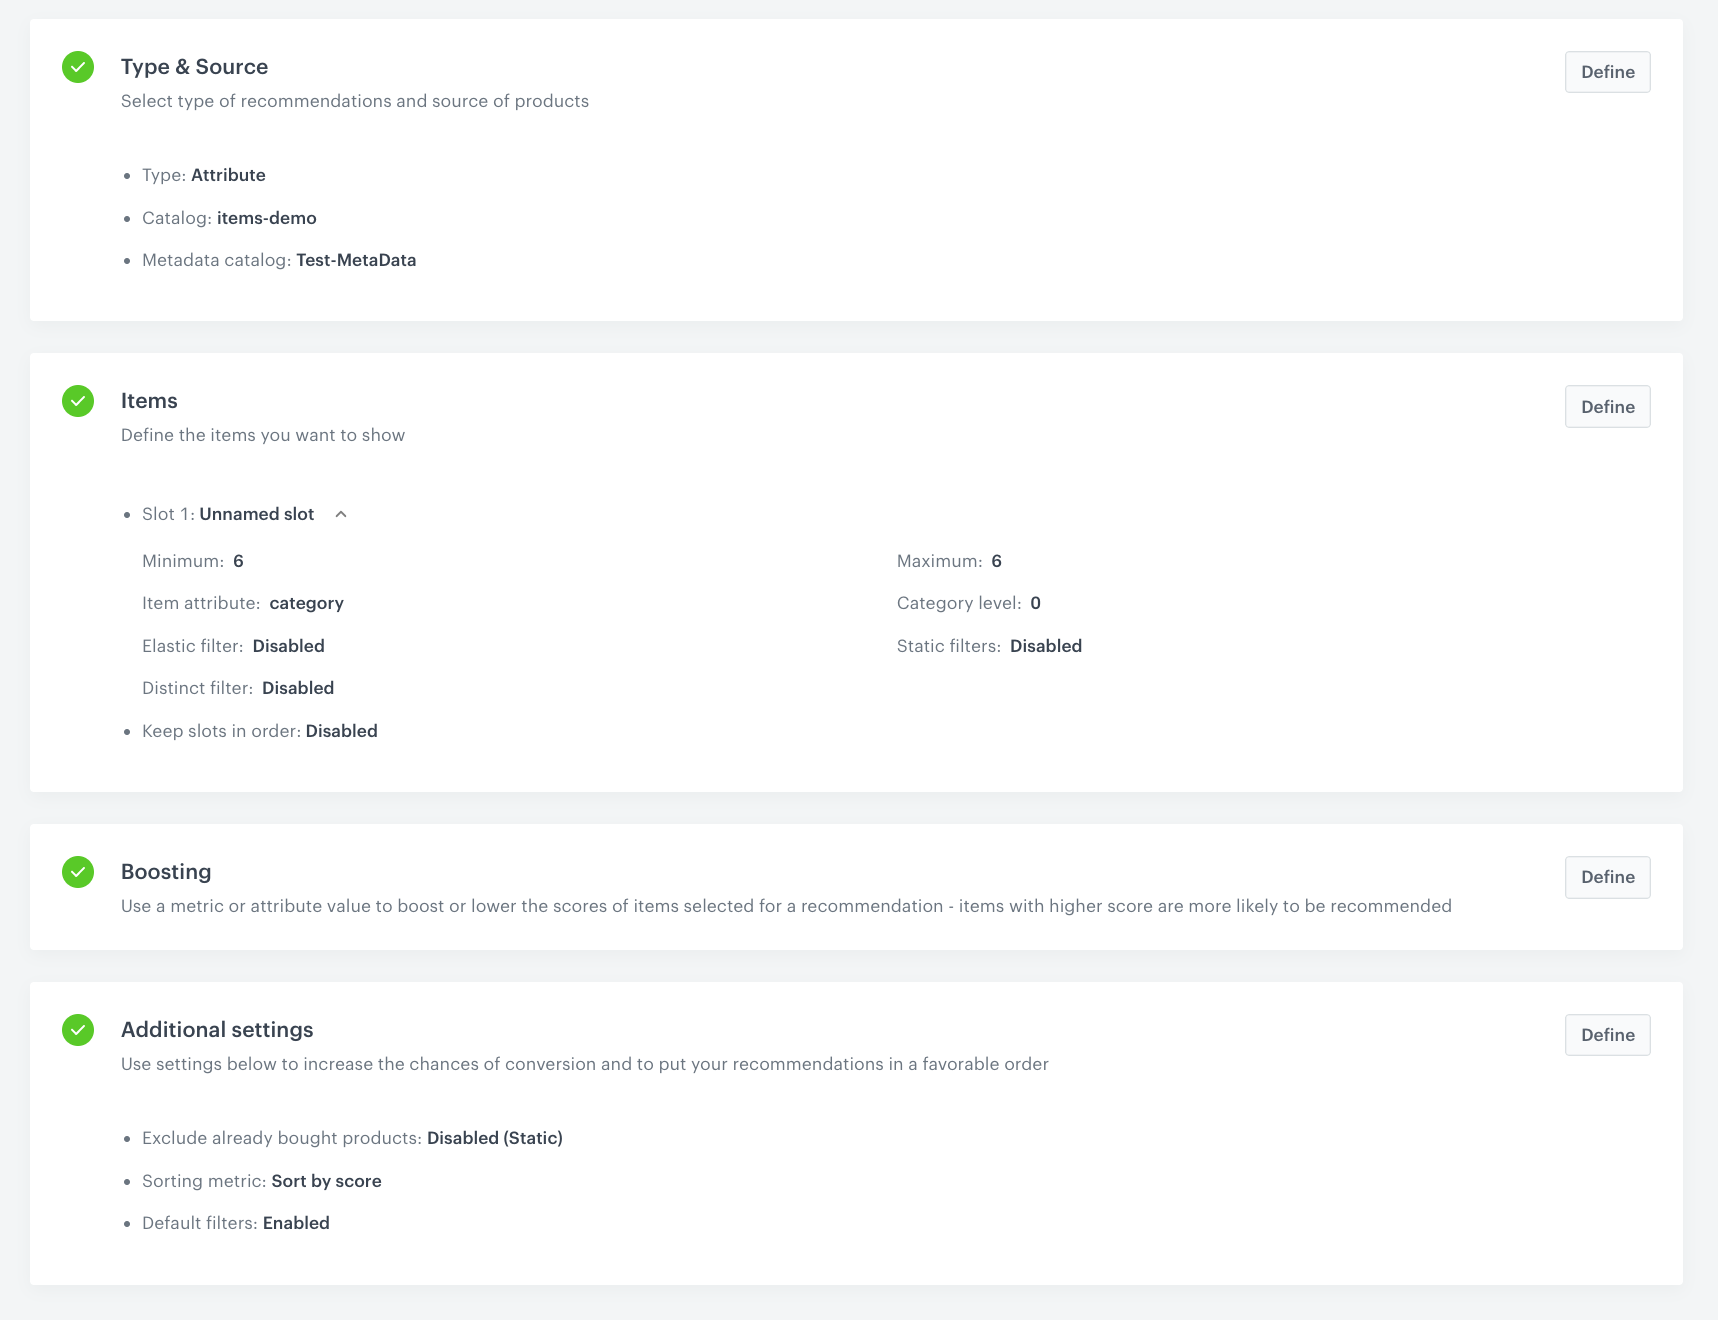Image resolution: width=1718 pixels, height=1320 pixels.
Task: Click the bullet next to Slot 1
Action: pyautogui.click(x=127, y=515)
